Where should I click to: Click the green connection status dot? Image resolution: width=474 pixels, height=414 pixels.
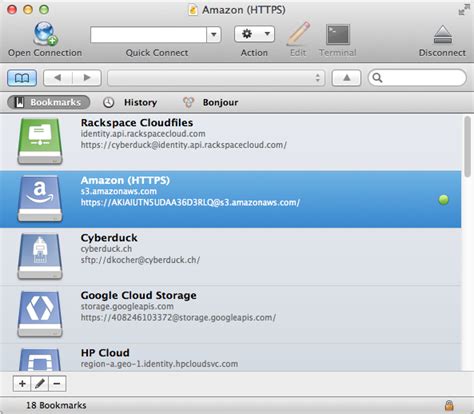coord(444,200)
